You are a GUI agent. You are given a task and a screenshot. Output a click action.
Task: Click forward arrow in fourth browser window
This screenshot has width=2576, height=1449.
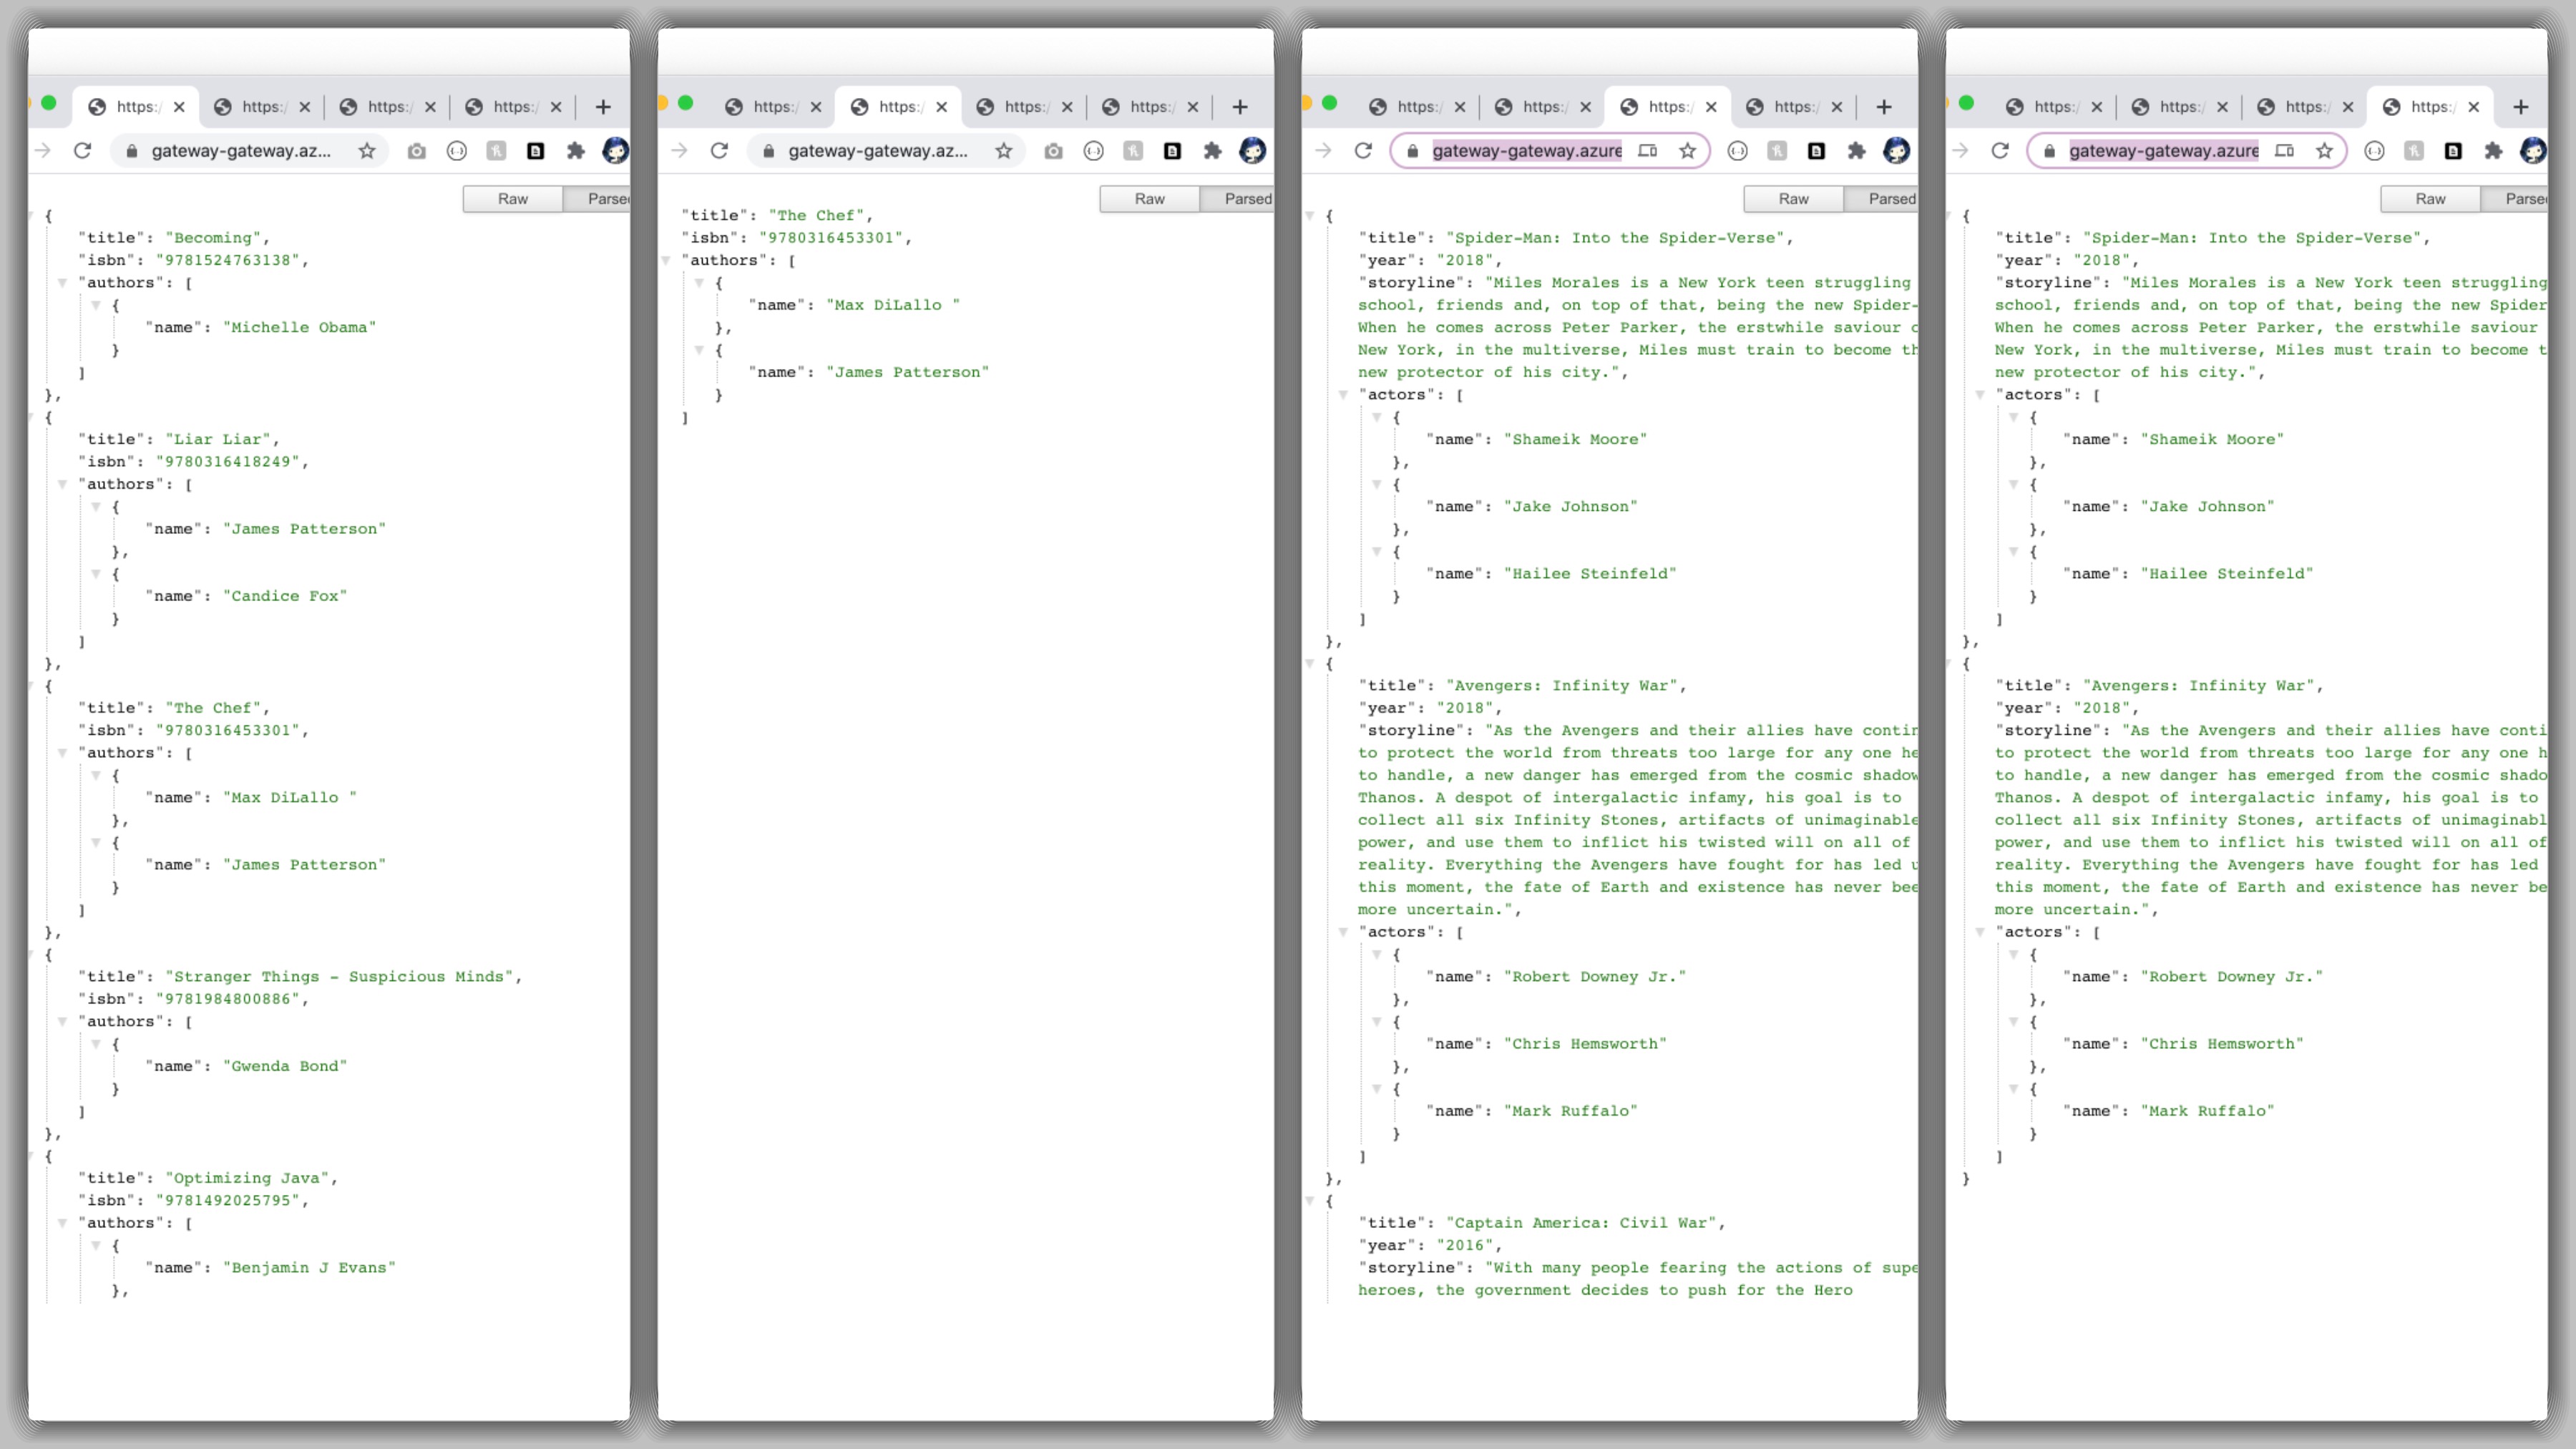click(x=1960, y=151)
